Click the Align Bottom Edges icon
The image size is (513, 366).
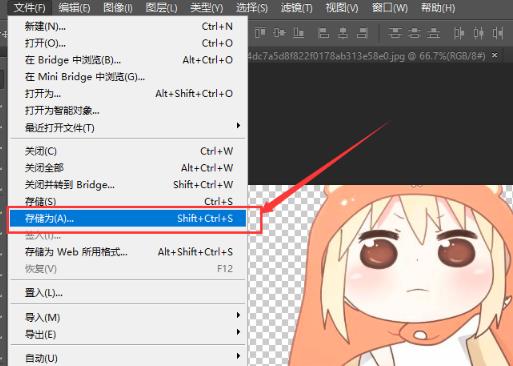(x=298, y=33)
